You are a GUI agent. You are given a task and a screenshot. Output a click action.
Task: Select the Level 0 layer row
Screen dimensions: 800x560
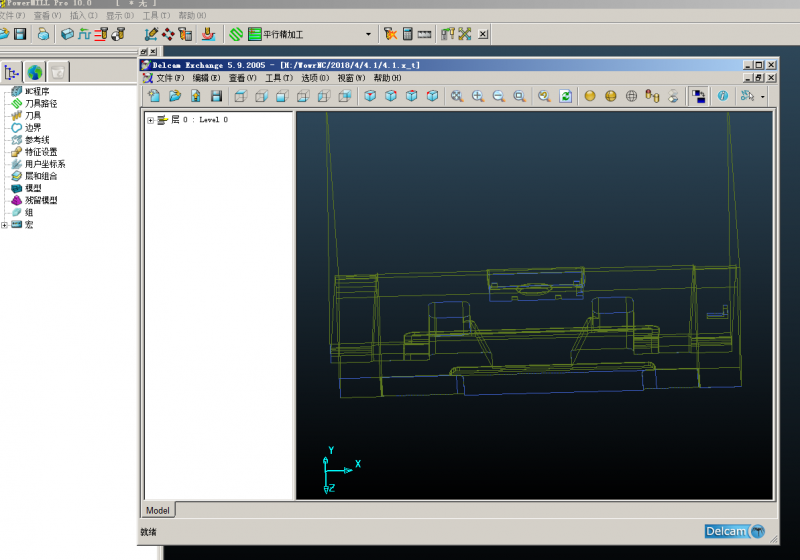[193, 120]
